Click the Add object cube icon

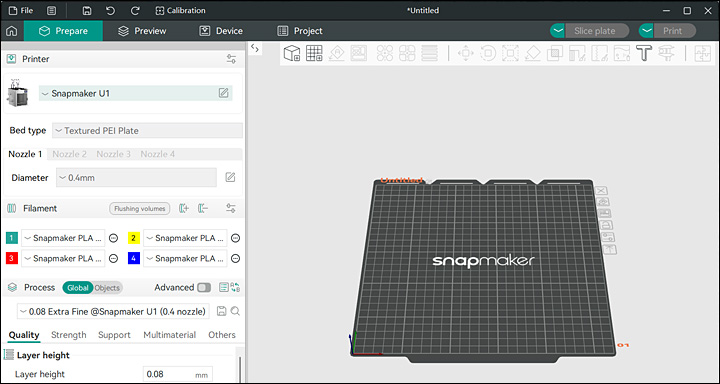(292, 53)
